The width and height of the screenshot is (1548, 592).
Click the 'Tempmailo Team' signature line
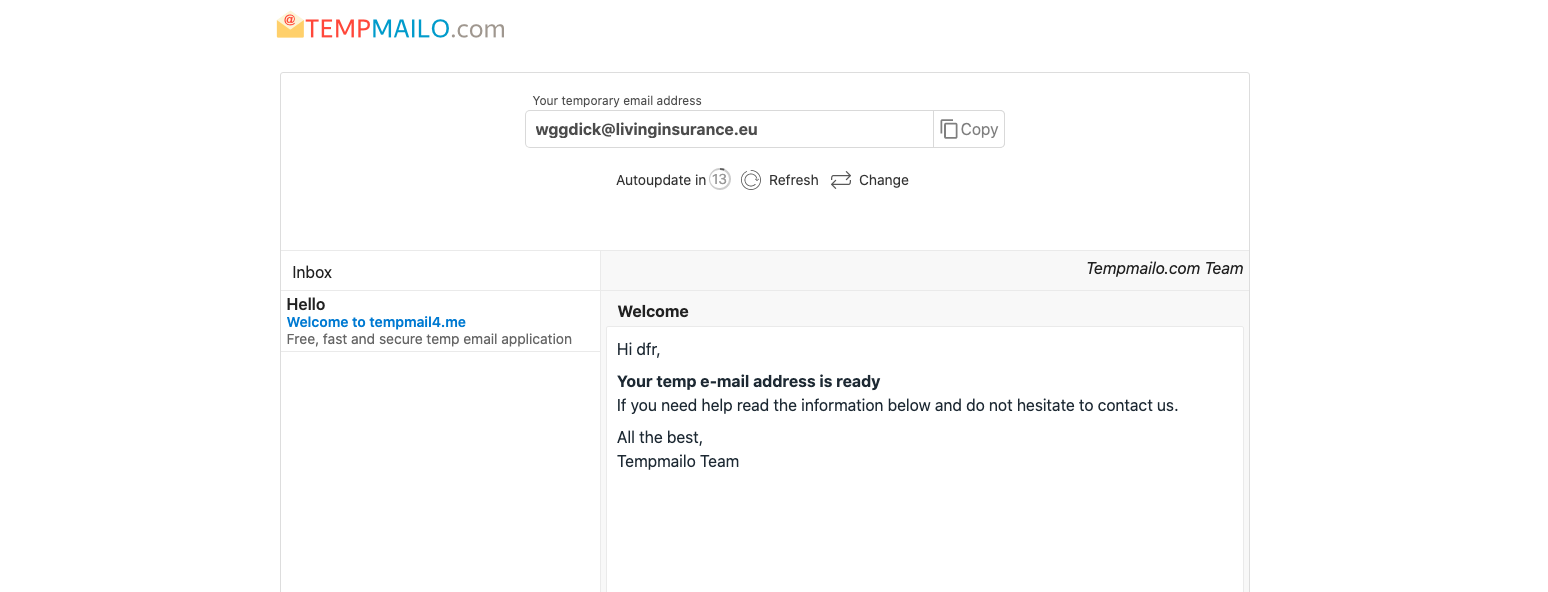(x=678, y=461)
